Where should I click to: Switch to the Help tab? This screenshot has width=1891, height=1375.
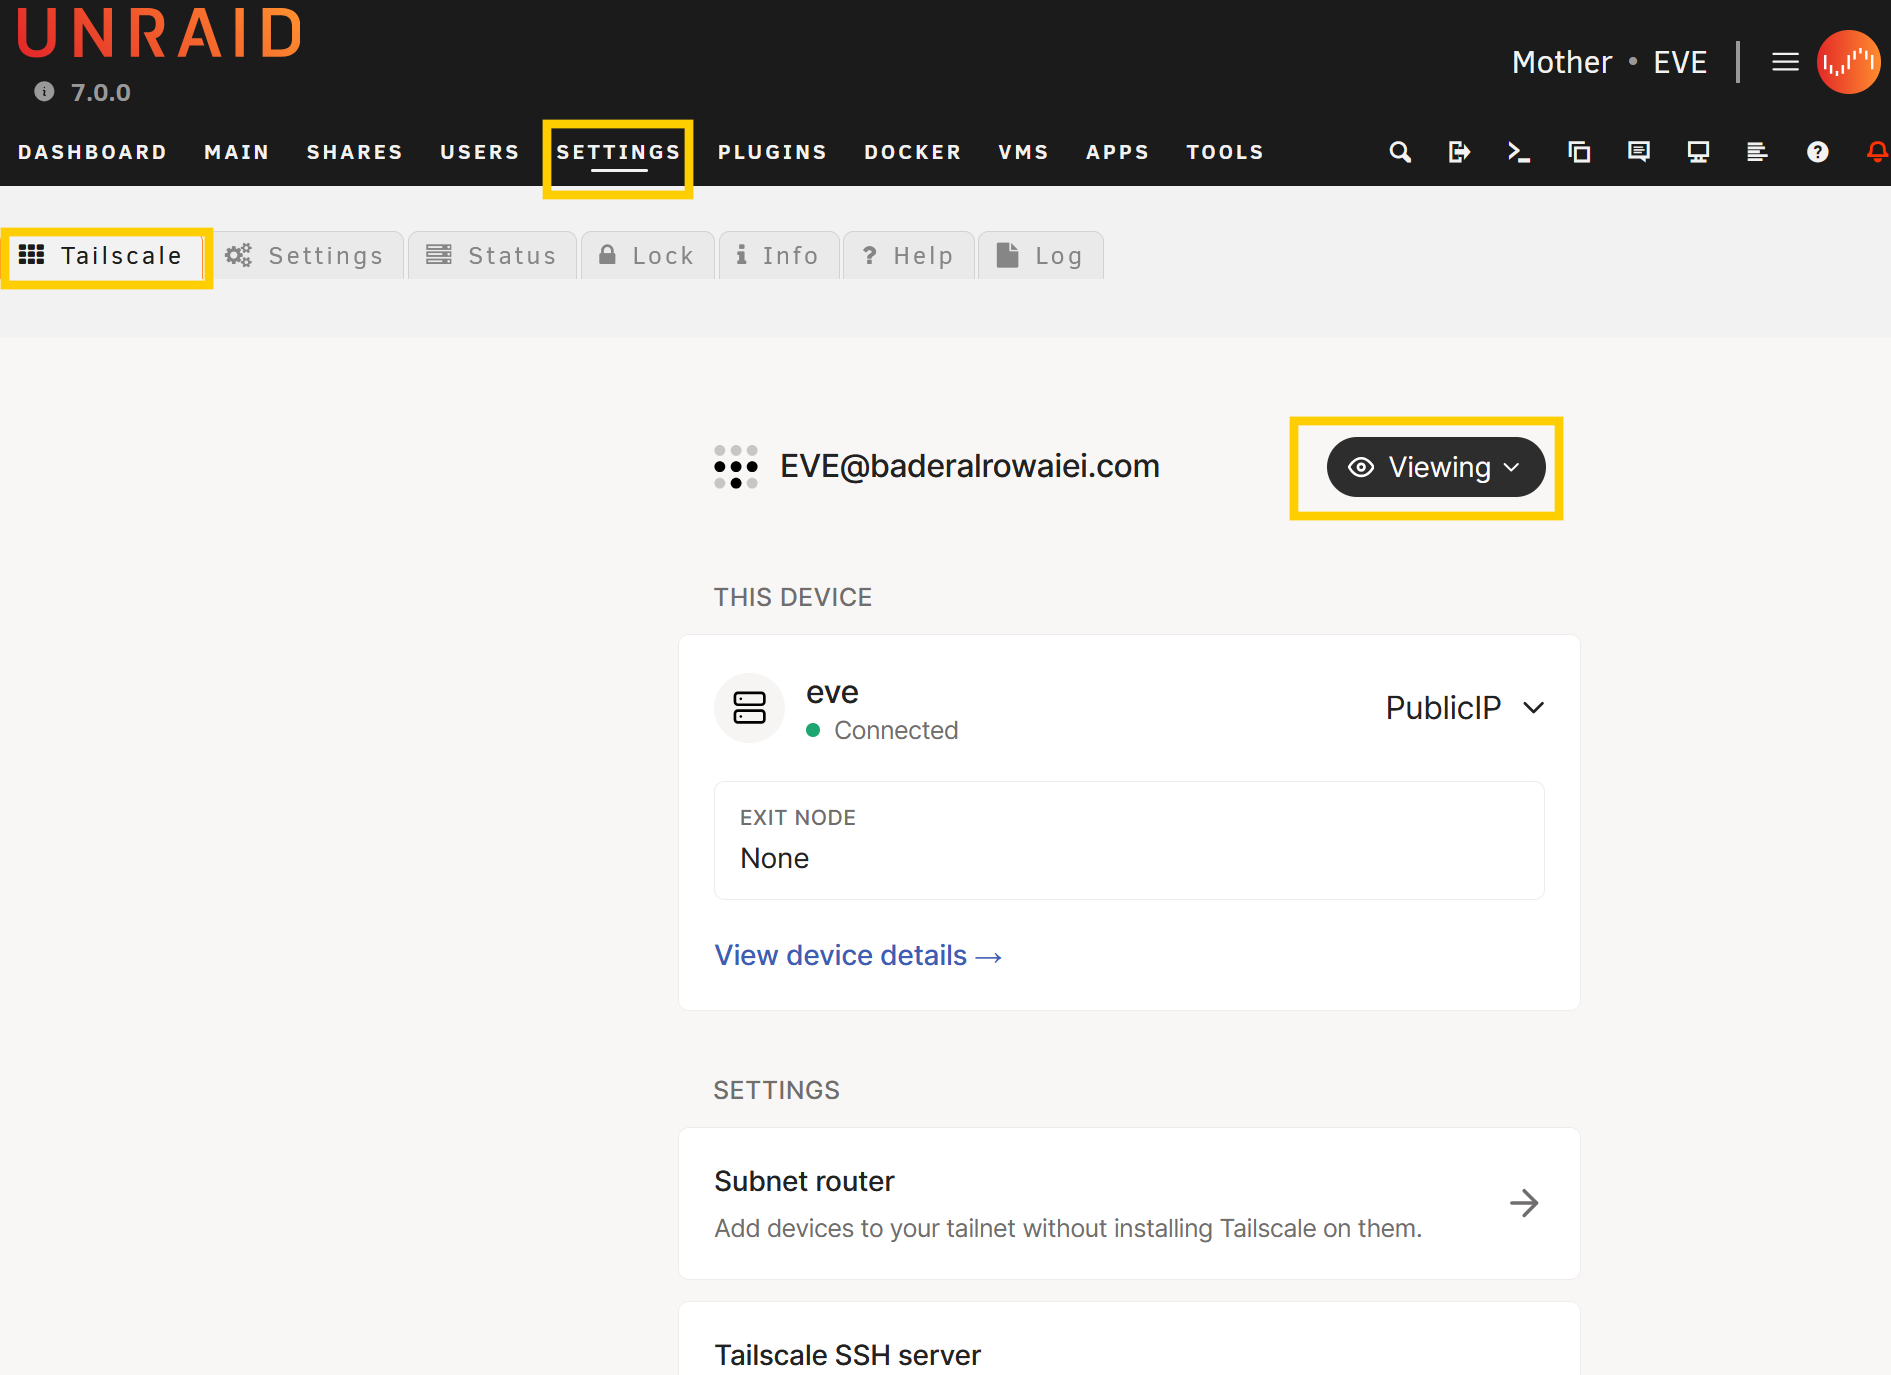coord(909,256)
